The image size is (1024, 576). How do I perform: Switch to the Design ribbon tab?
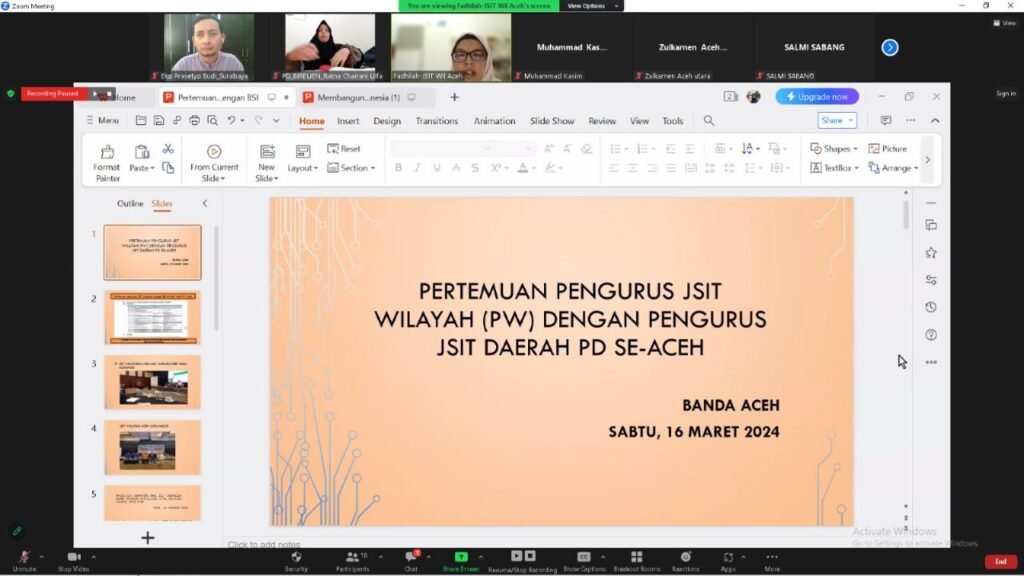(387, 121)
